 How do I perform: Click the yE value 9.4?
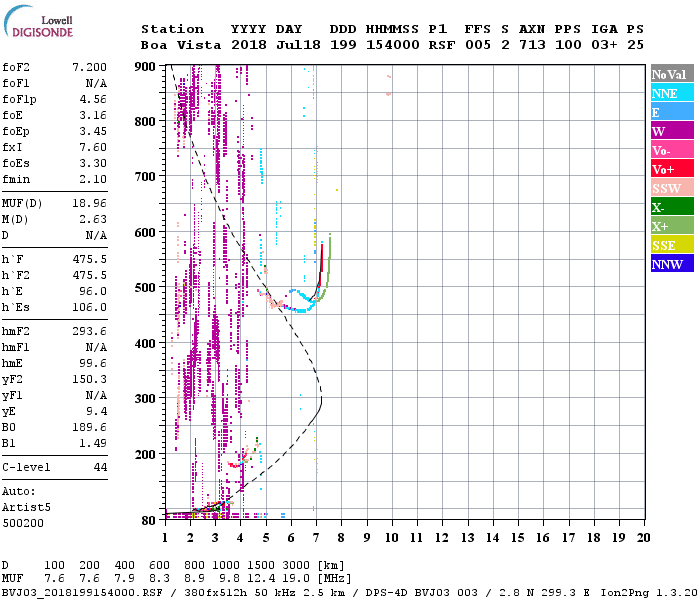coord(96,412)
